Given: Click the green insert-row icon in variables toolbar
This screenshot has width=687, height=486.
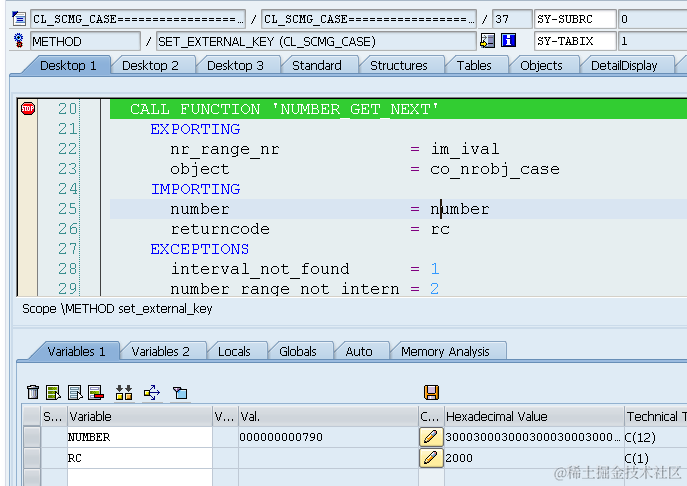Looking at the screenshot, I should [53, 392].
